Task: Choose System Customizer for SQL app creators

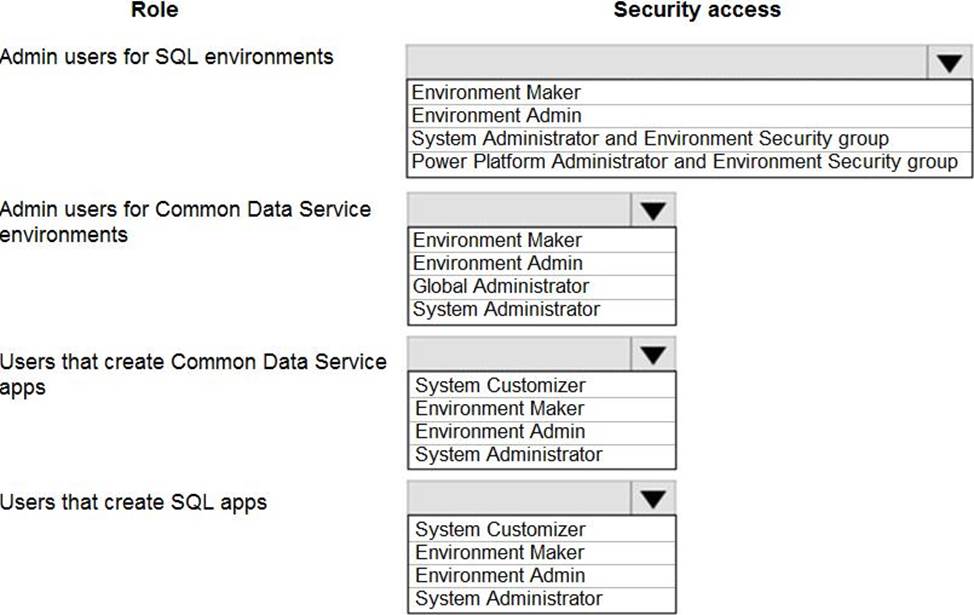Action: coord(500,529)
